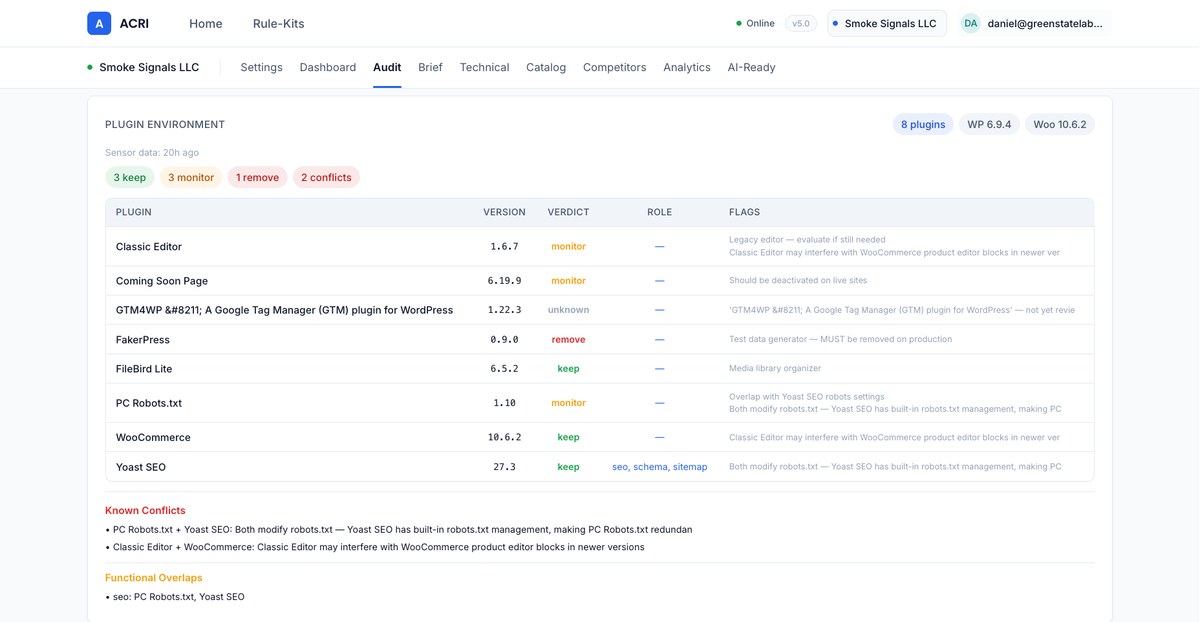Viewport: 1200px width, 622px height.
Task: Select the FileBird Lite plugin name
Action: coord(144,369)
